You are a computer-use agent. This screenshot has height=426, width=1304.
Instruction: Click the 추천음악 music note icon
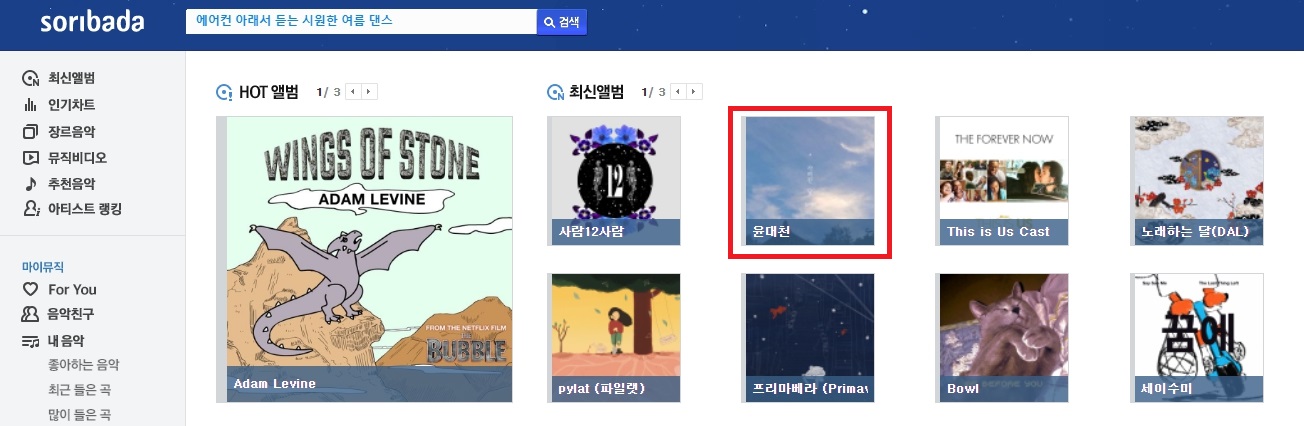pos(30,183)
